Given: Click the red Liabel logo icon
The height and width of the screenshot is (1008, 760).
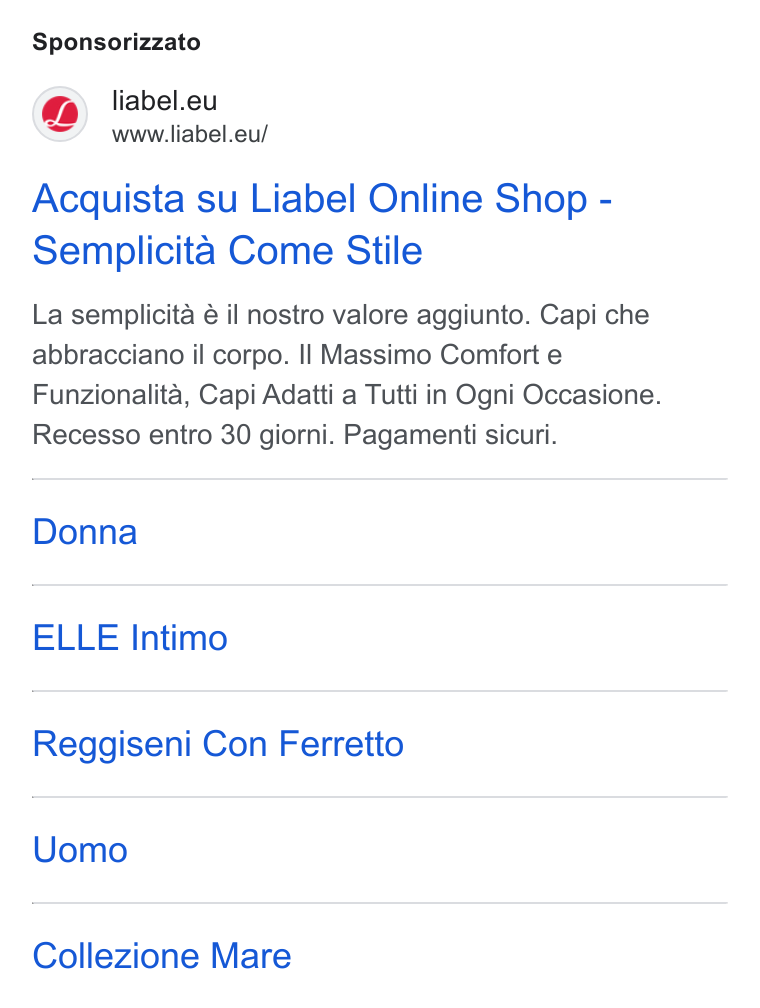Looking at the screenshot, I should tap(60, 114).
